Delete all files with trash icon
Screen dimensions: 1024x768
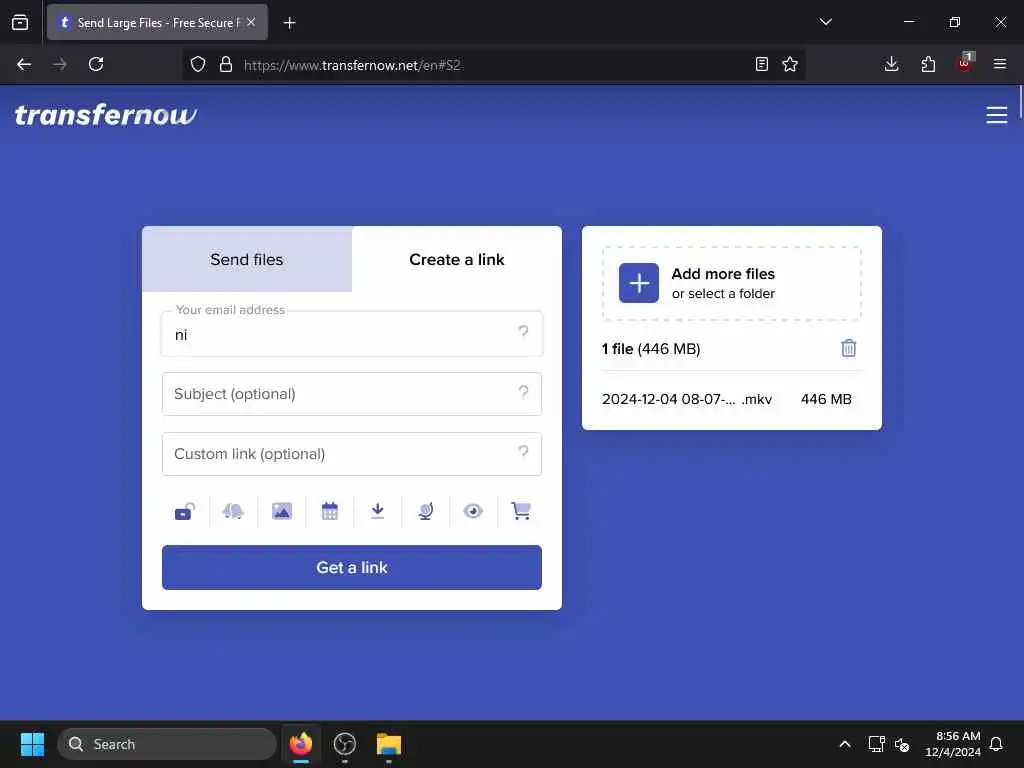848,348
